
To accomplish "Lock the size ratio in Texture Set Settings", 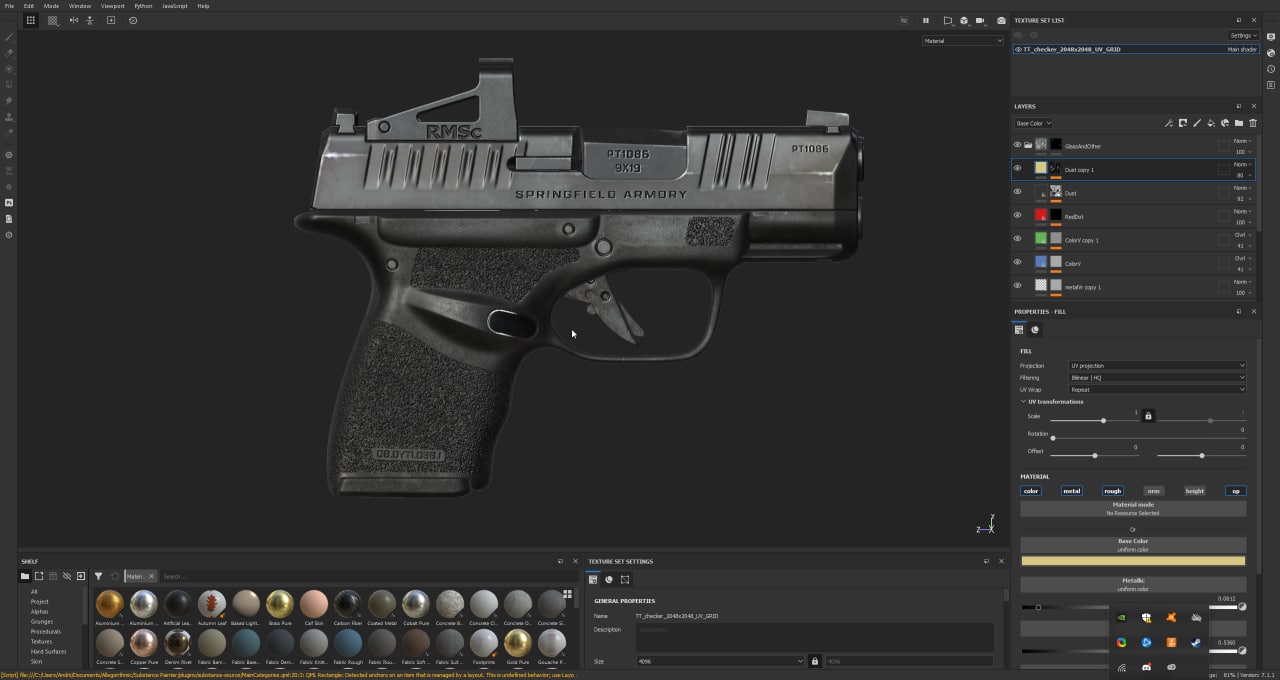I will point(814,661).
